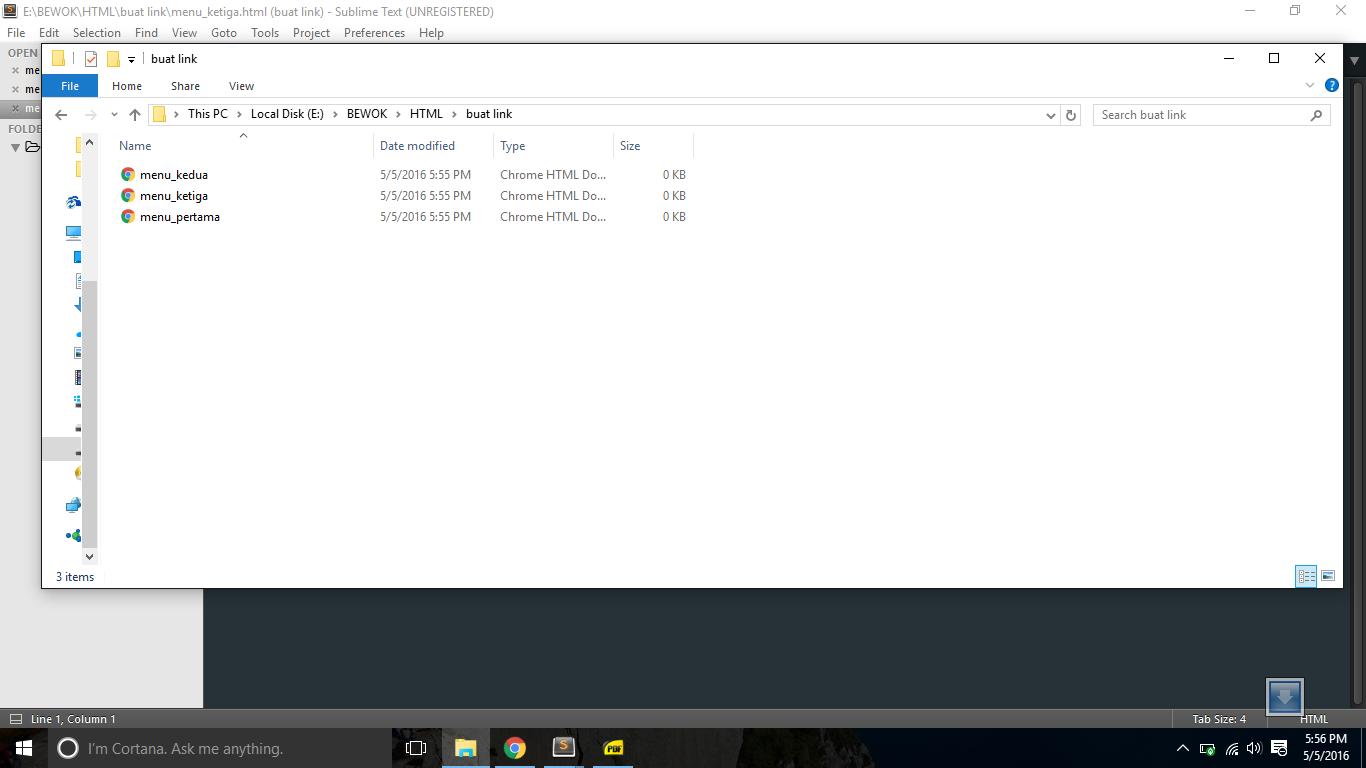The width and height of the screenshot is (1366, 768).
Task: Close the third open file in Sublime sidebar
Action: 15,108
